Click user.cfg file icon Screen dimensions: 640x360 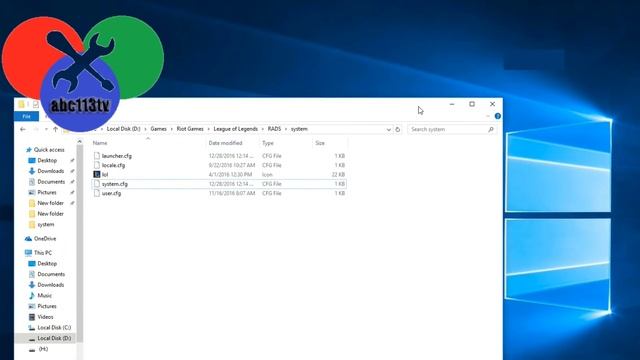point(97,193)
